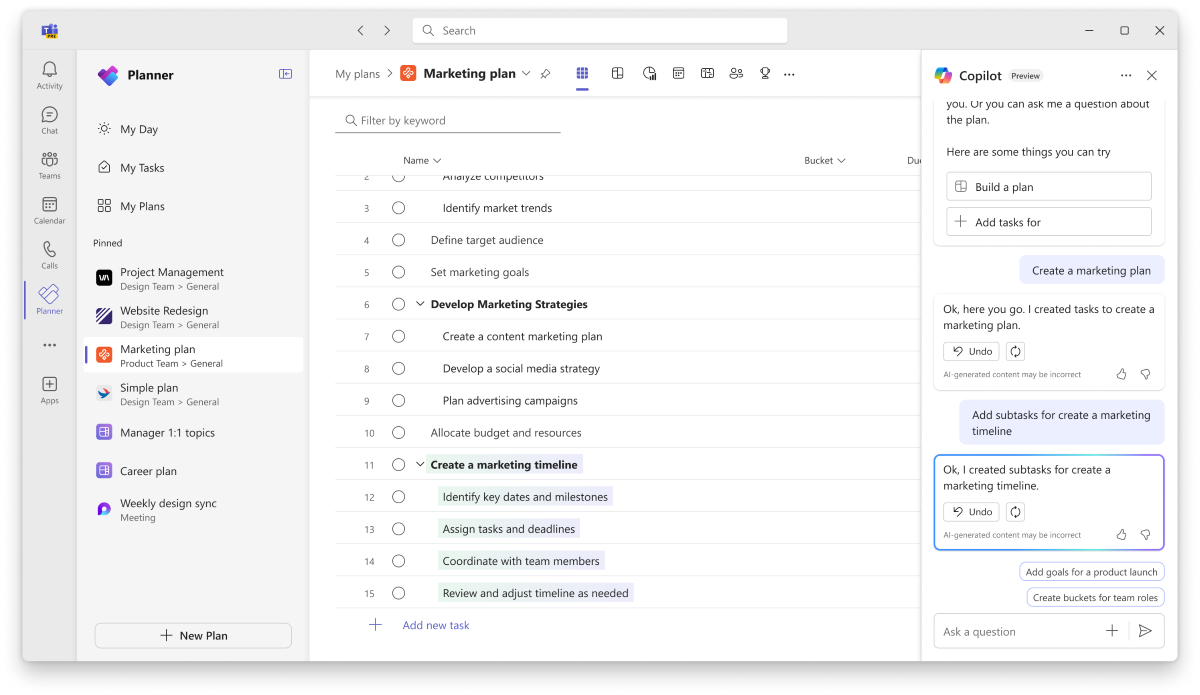Viewport: 1200px width, 695px height.
Task: Check off 'Identify market trends'
Action: [399, 208]
